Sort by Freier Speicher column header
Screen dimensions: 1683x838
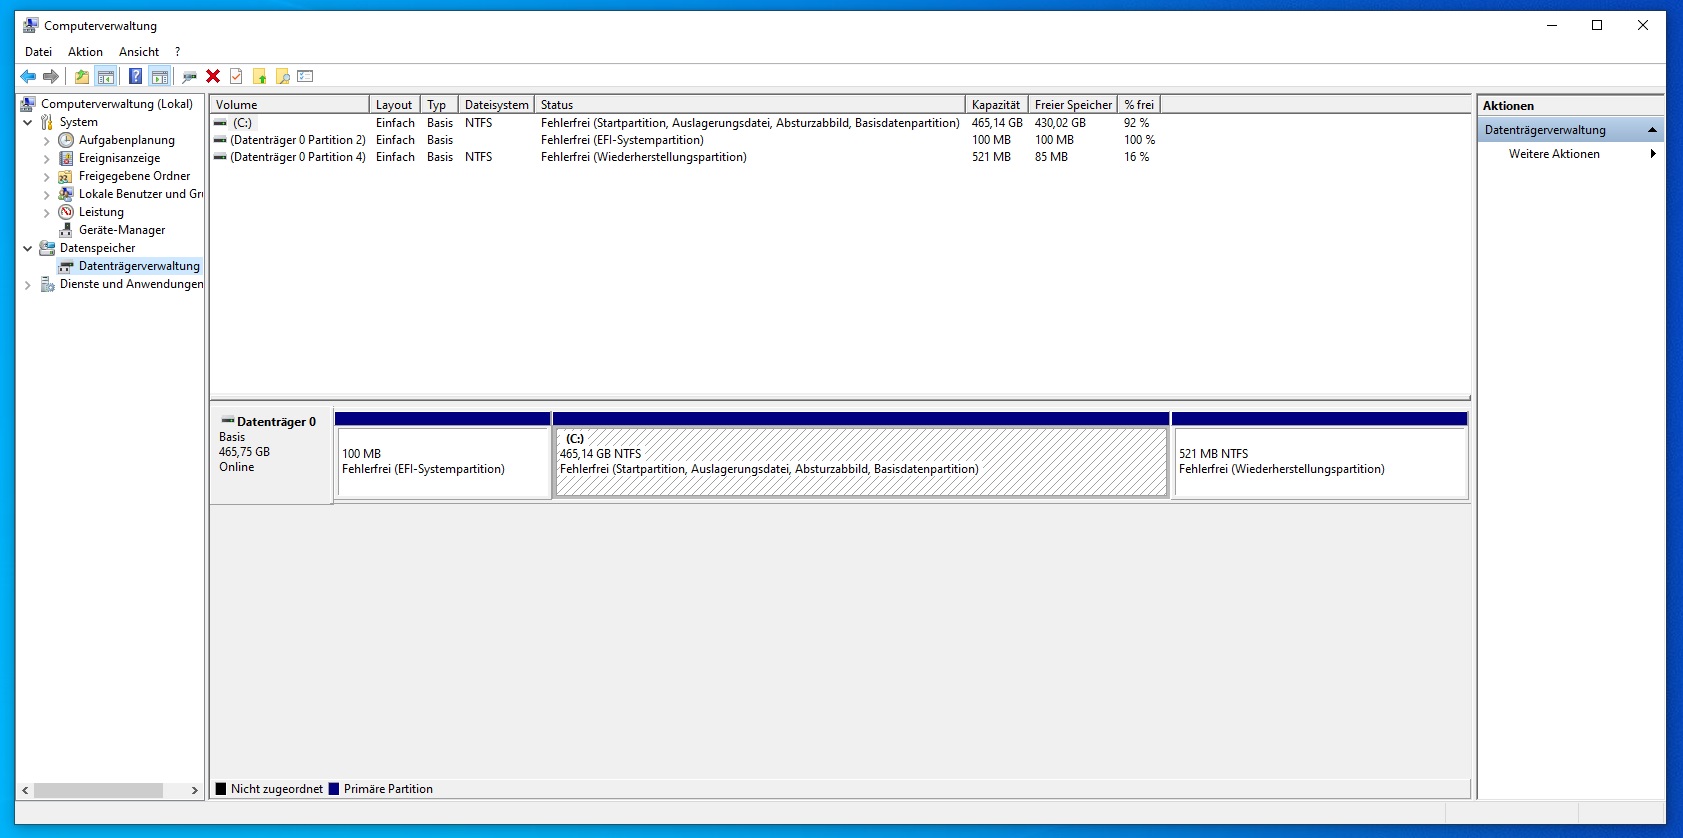pyautogui.click(x=1073, y=104)
